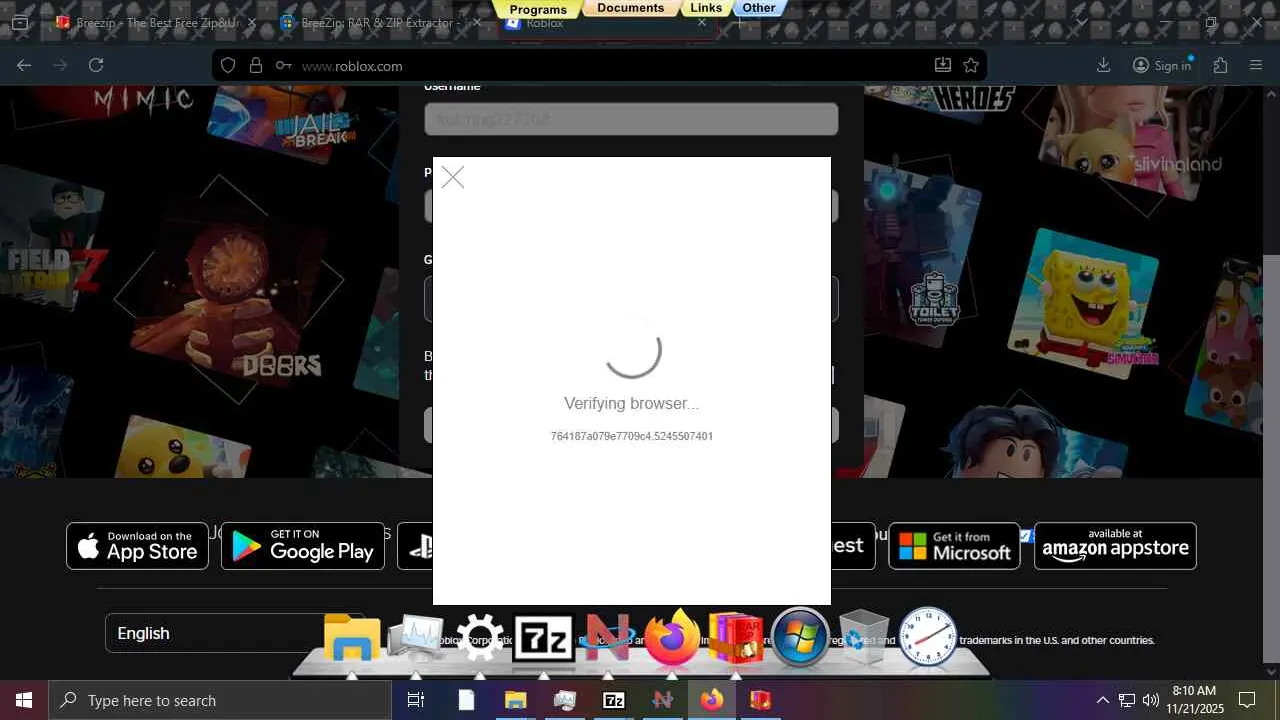Open the Firefox application menu
1280x720 pixels.
pyautogui.click(x=1256, y=65)
